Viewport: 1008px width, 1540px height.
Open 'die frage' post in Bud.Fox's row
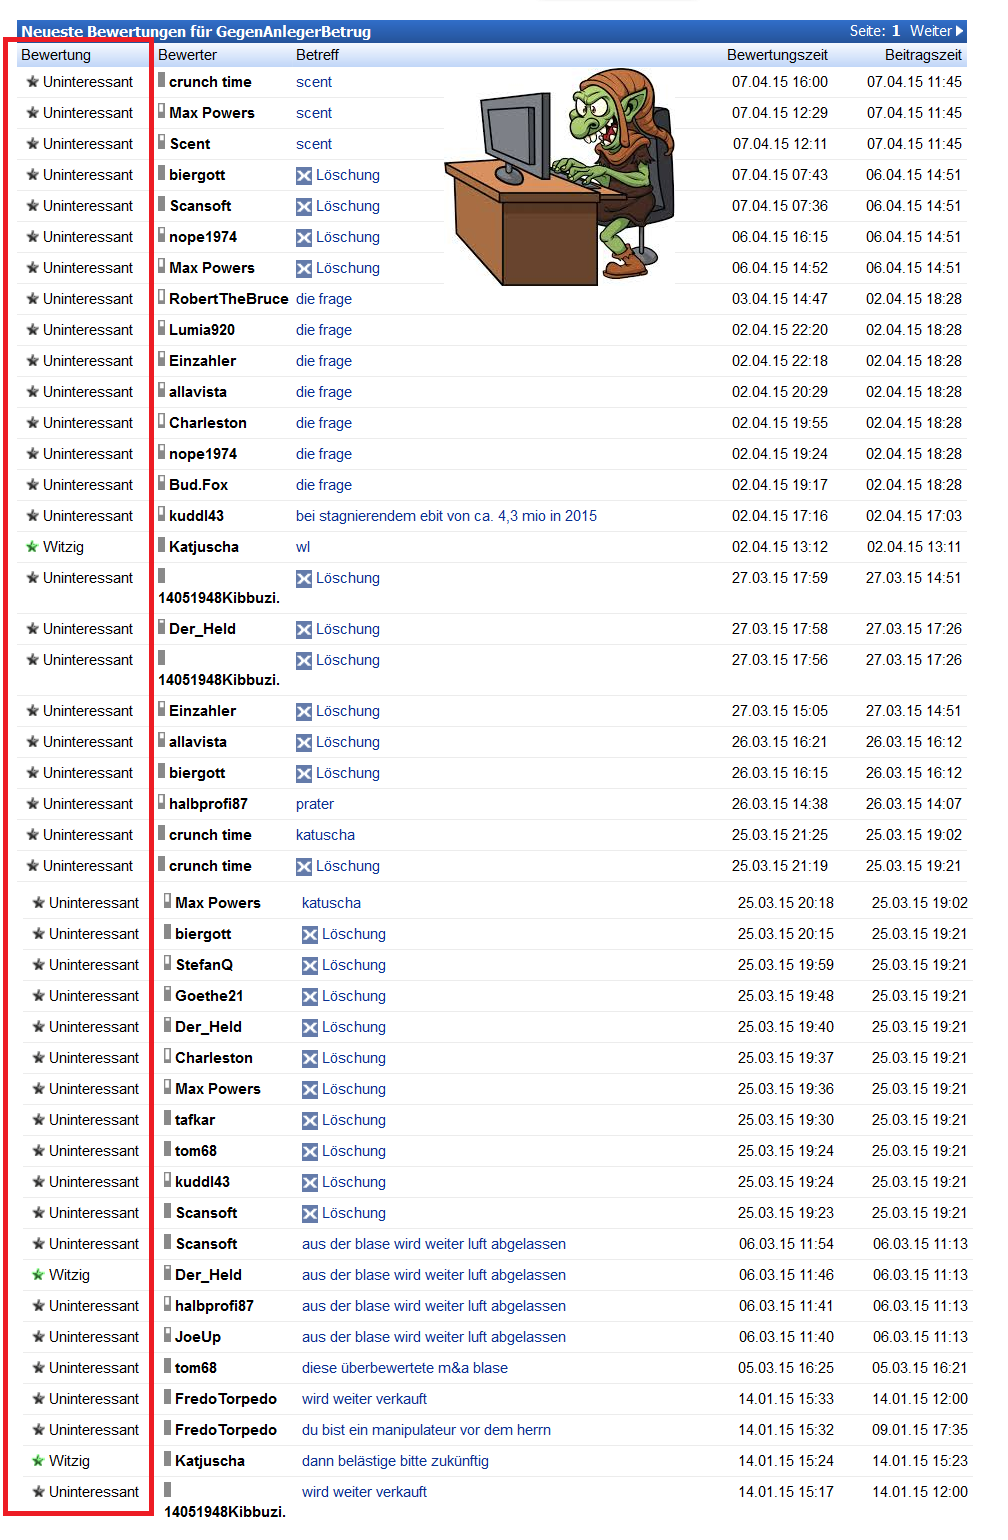click(x=324, y=485)
